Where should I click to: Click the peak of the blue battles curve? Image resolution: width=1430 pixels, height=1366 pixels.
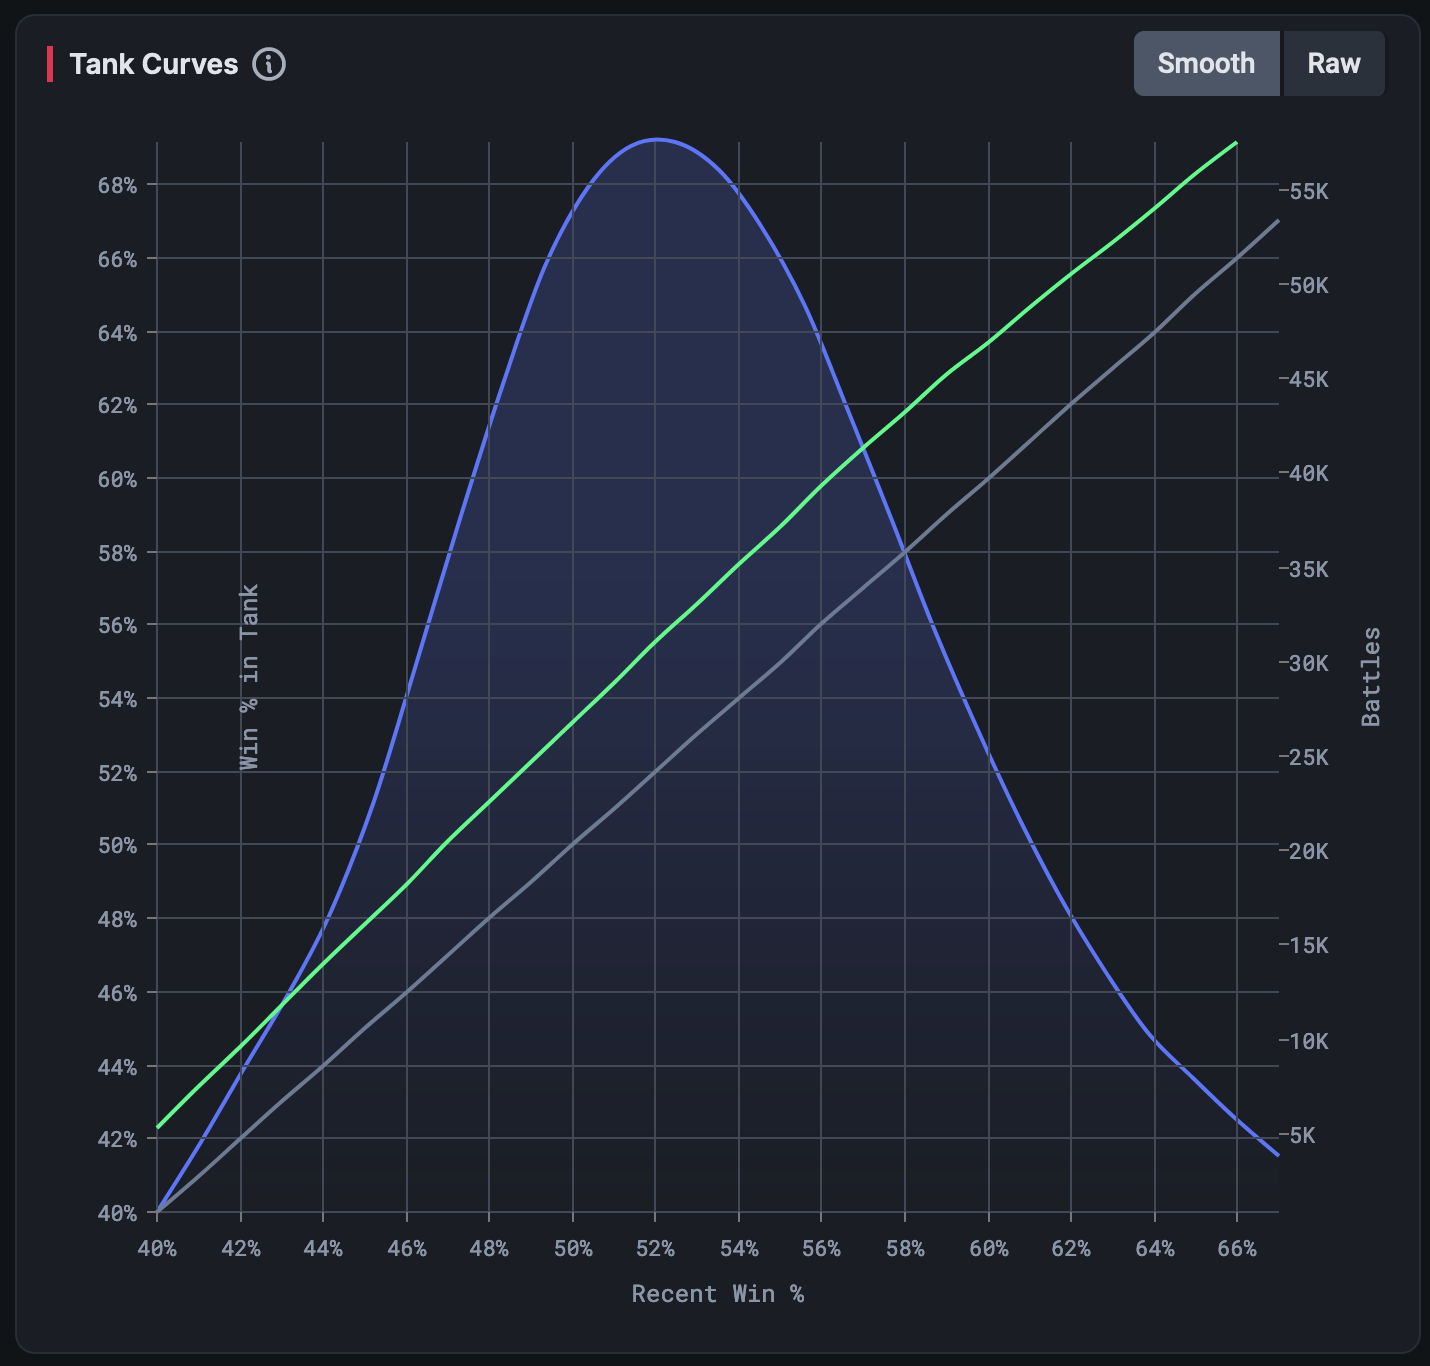[656, 140]
